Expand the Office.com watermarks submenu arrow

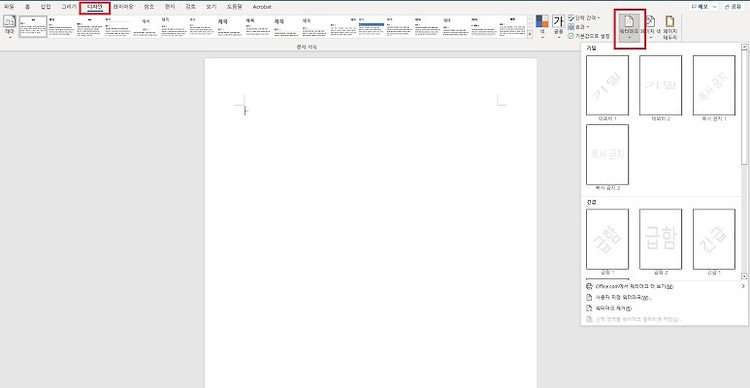[x=743, y=286]
